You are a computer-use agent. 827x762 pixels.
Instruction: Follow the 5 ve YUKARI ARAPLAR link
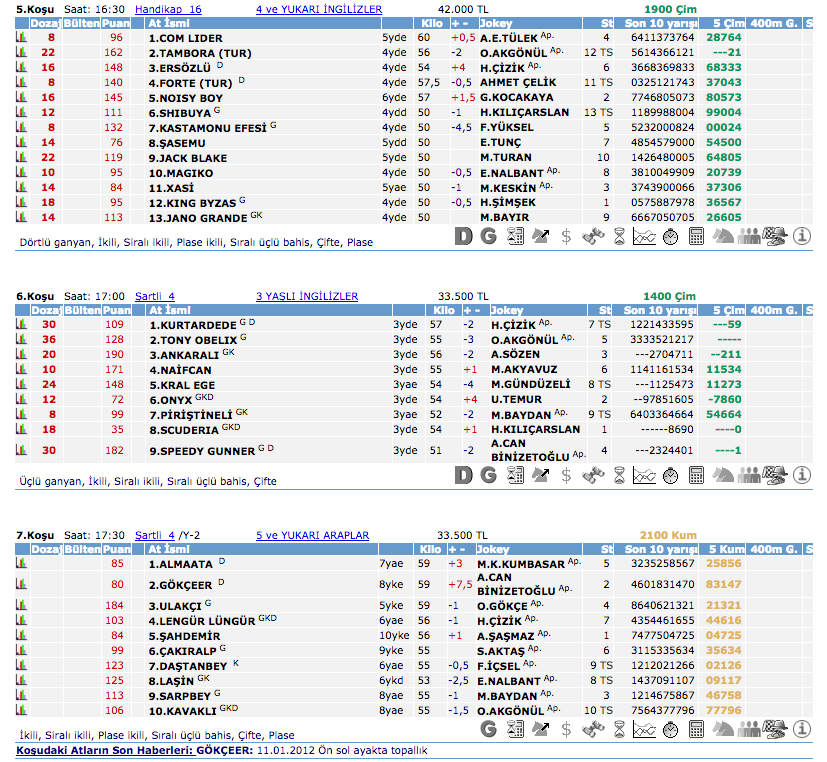coord(312,535)
